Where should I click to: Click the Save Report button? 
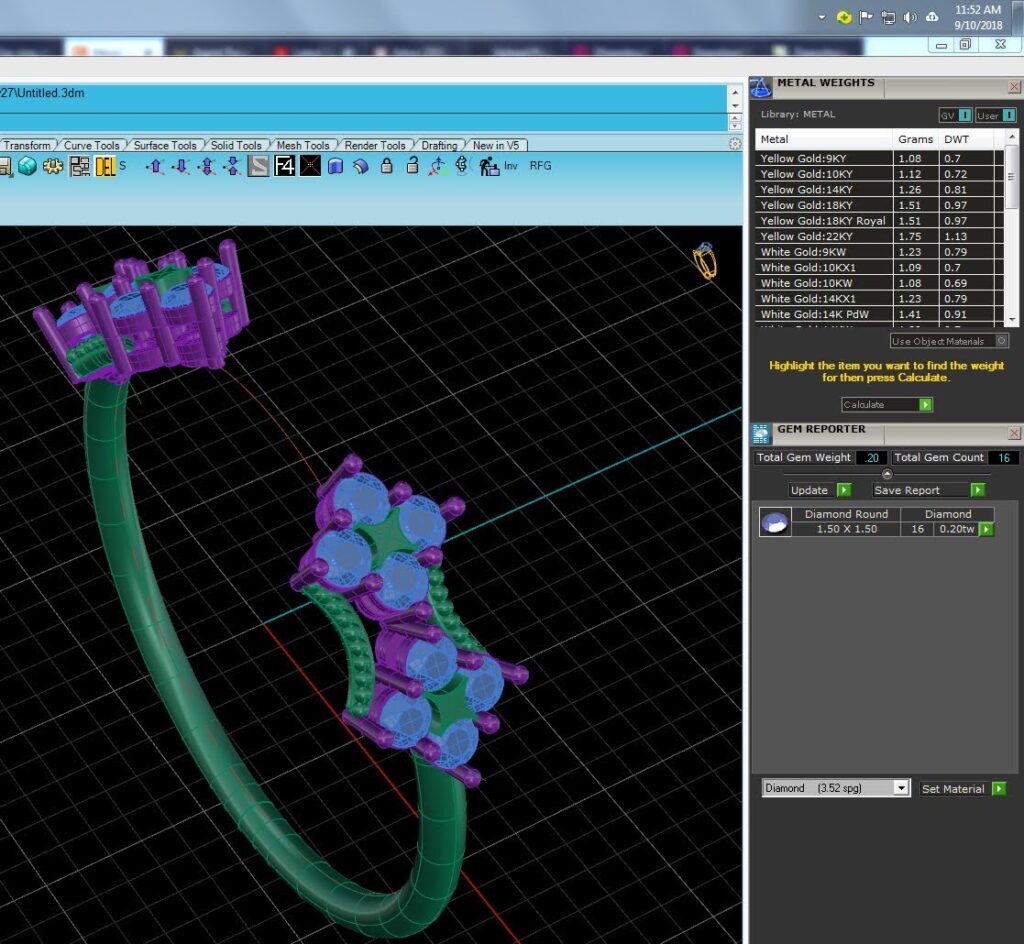929,490
